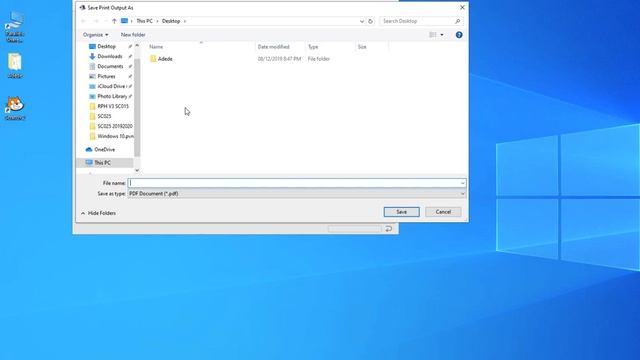Image resolution: width=640 pixels, height=360 pixels.
Task: Select OneDrive in navigation pane
Action: coord(104,150)
